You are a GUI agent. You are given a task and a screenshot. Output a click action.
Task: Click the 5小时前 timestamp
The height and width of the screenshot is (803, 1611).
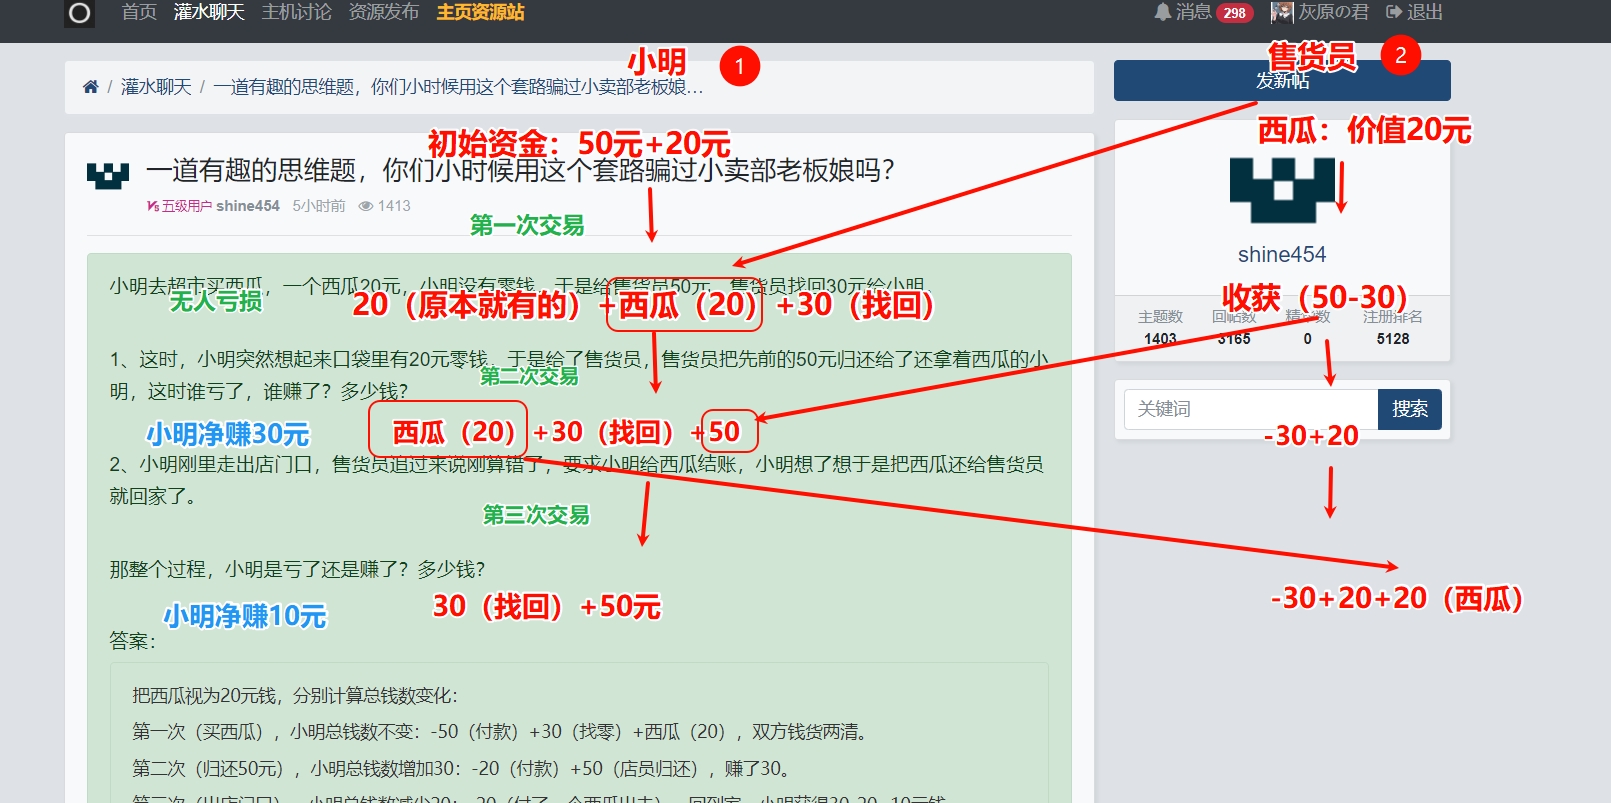click(x=319, y=206)
